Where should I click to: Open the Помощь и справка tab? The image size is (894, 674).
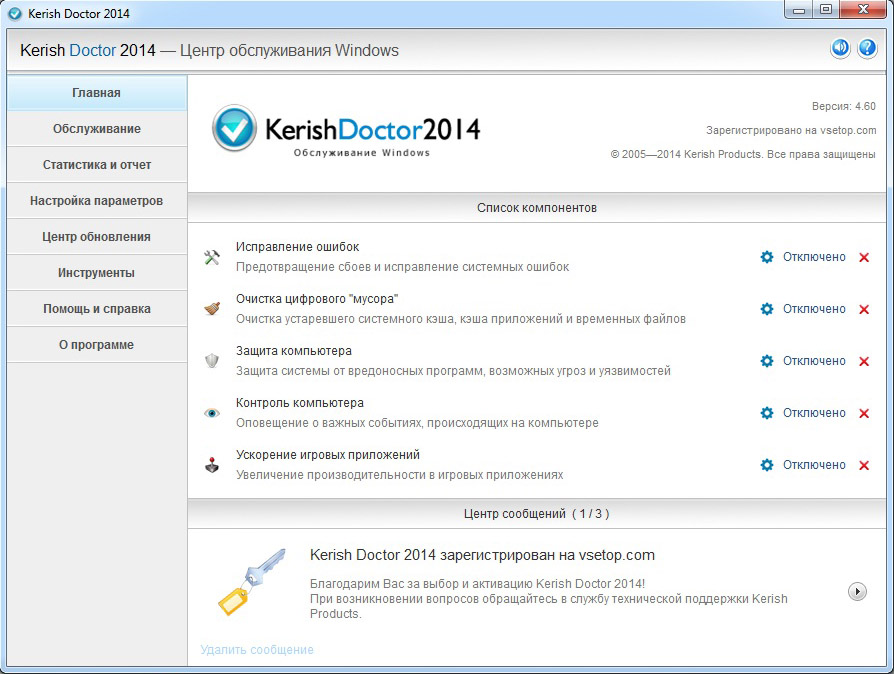pos(97,308)
